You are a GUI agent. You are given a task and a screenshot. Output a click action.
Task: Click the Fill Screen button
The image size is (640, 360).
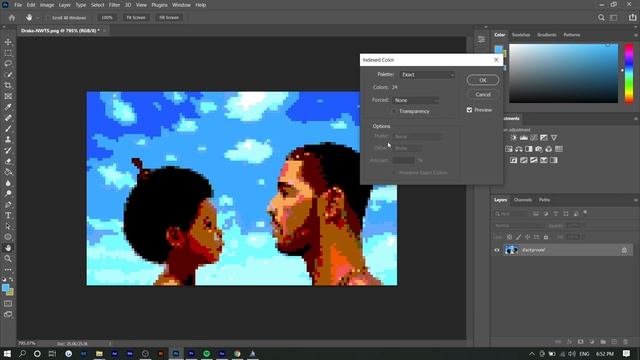click(169, 18)
